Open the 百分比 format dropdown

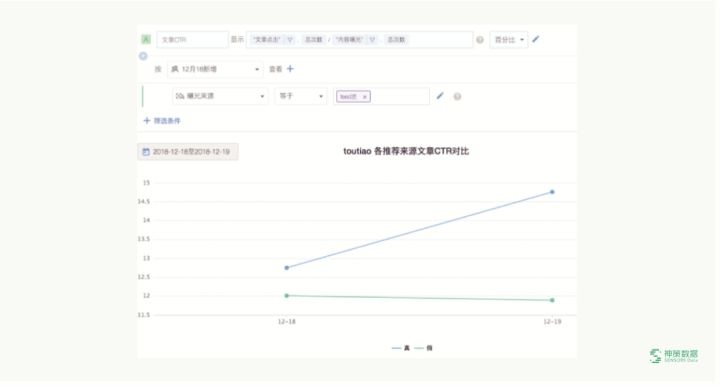click(x=509, y=40)
